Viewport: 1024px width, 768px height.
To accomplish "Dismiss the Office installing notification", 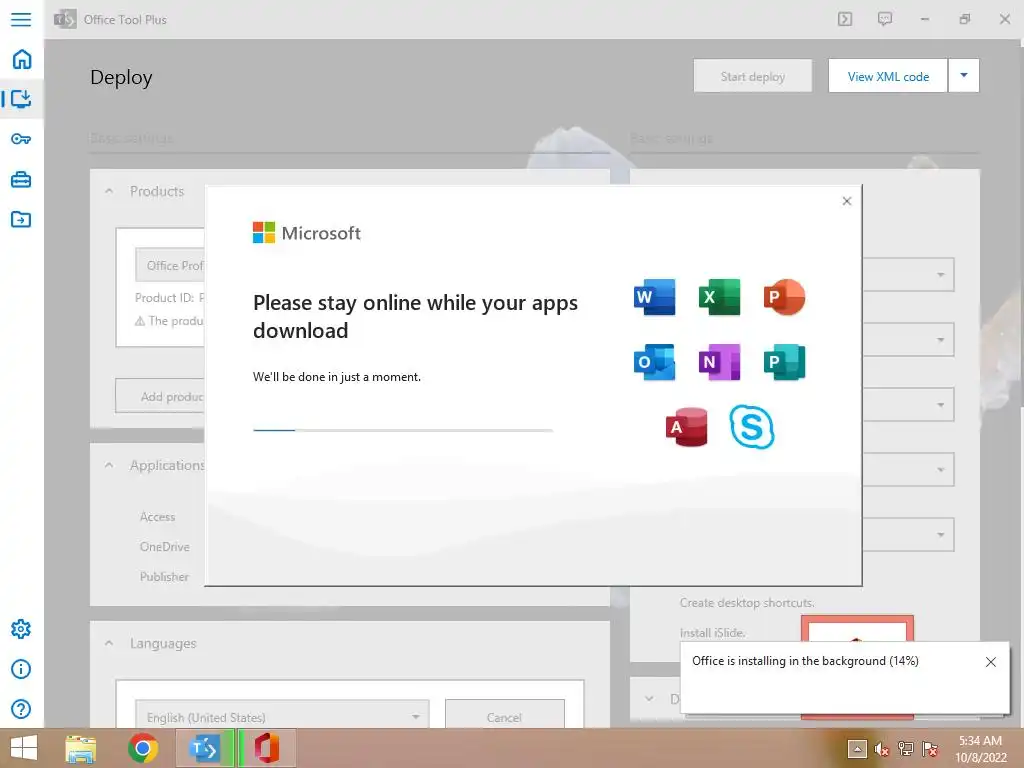I will coord(990,662).
